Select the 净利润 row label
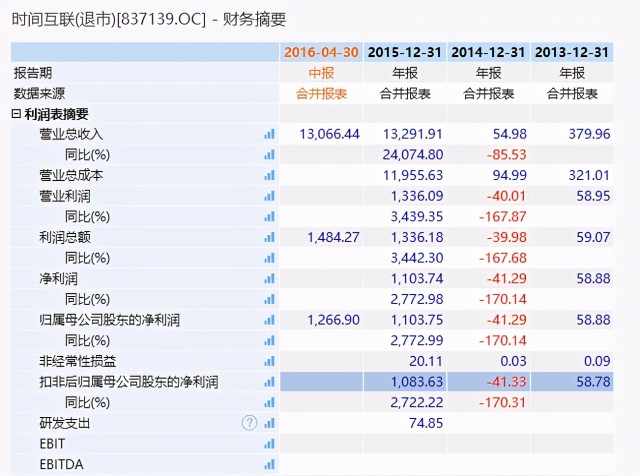640x476 pixels. click(58, 279)
